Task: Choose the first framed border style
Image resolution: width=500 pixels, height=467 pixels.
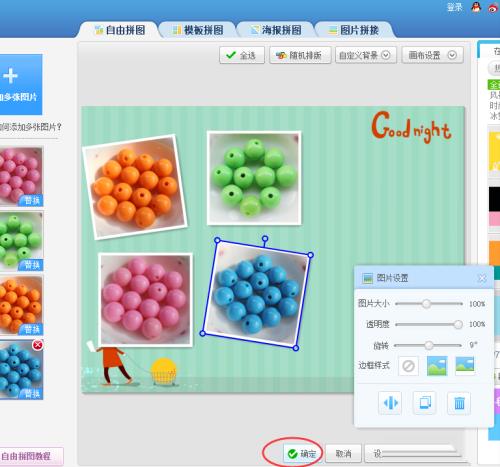Action: click(437, 366)
